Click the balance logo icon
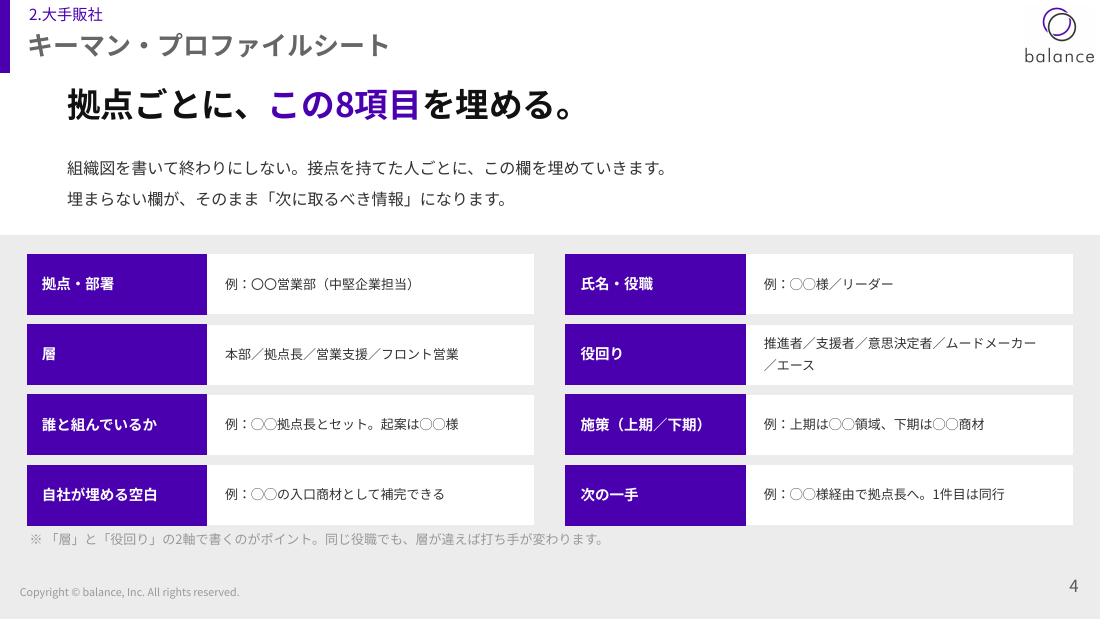The image size is (1100, 619). pos(1059,25)
